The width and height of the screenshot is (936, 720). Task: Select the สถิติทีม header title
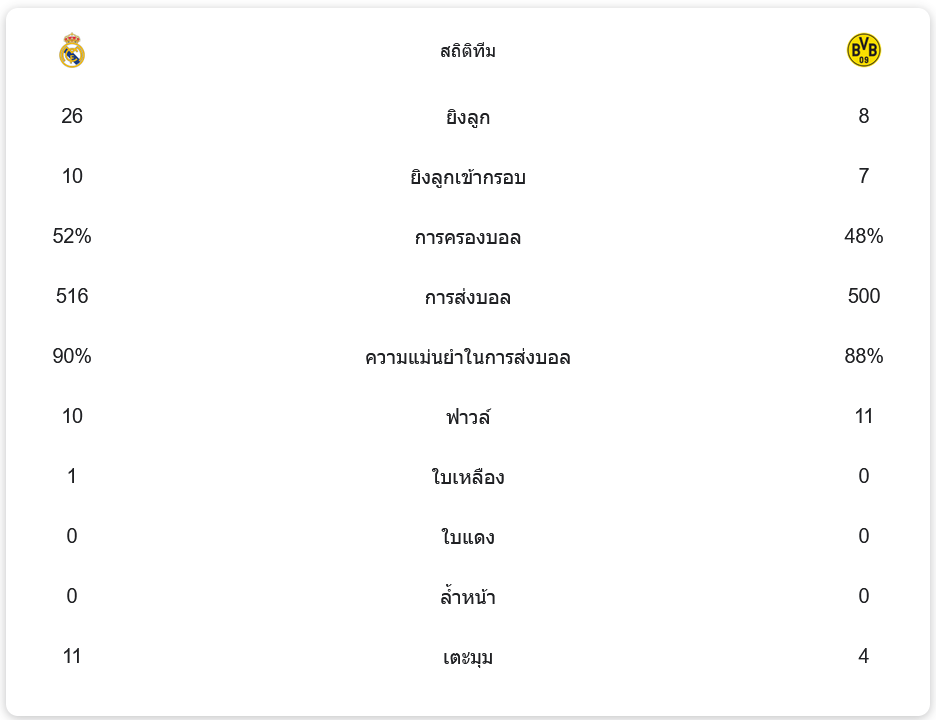tap(468, 51)
